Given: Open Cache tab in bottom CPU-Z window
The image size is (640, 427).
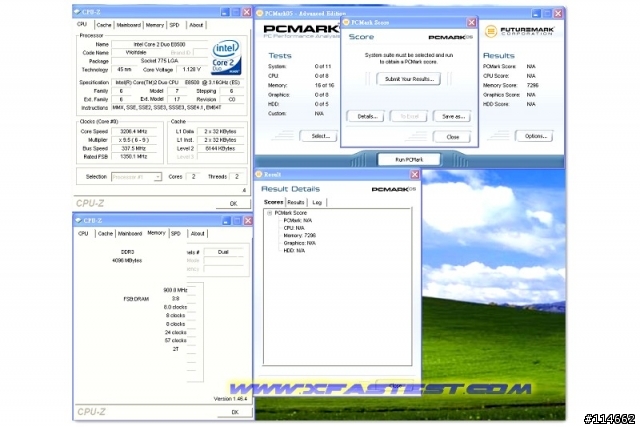Looking at the screenshot, I should point(105,234).
